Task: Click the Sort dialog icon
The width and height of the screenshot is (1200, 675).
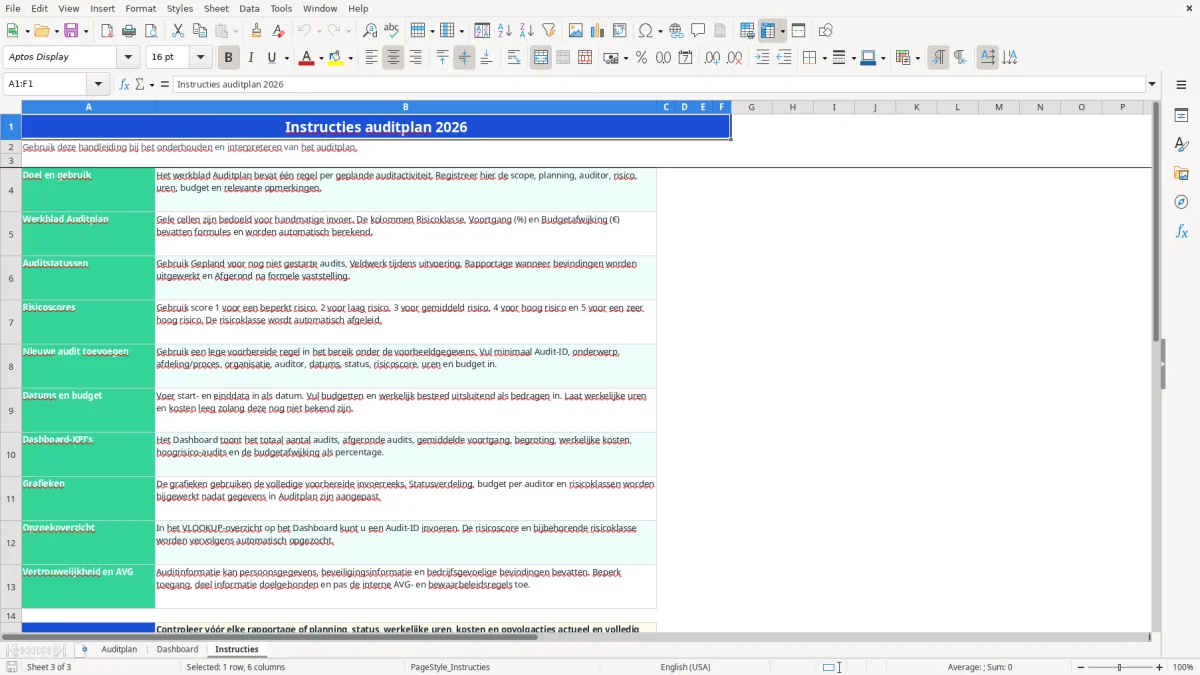Action: pos(482,31)
